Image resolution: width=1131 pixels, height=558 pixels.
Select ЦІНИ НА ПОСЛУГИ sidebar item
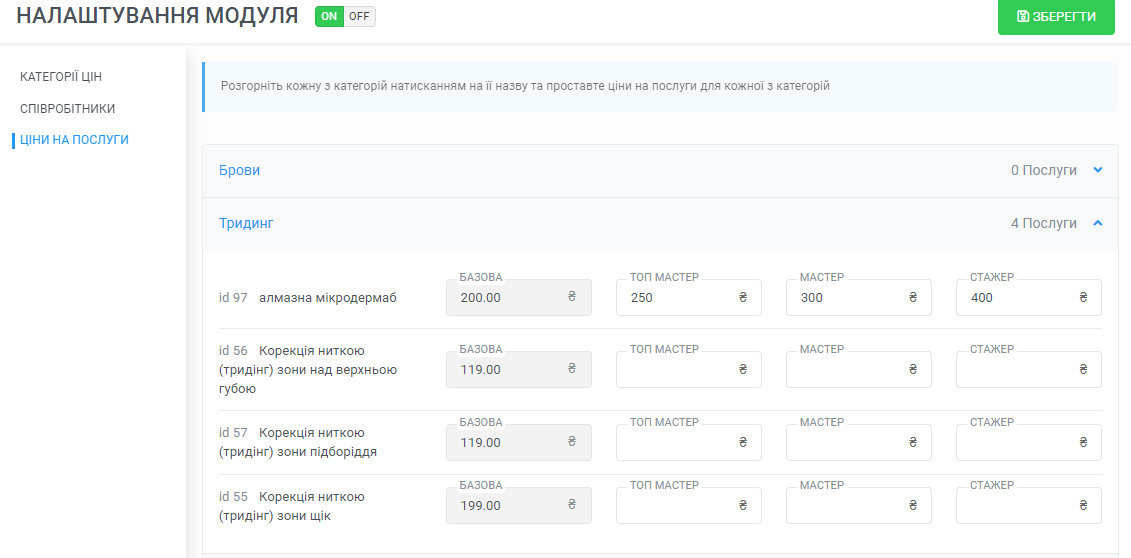74,140
